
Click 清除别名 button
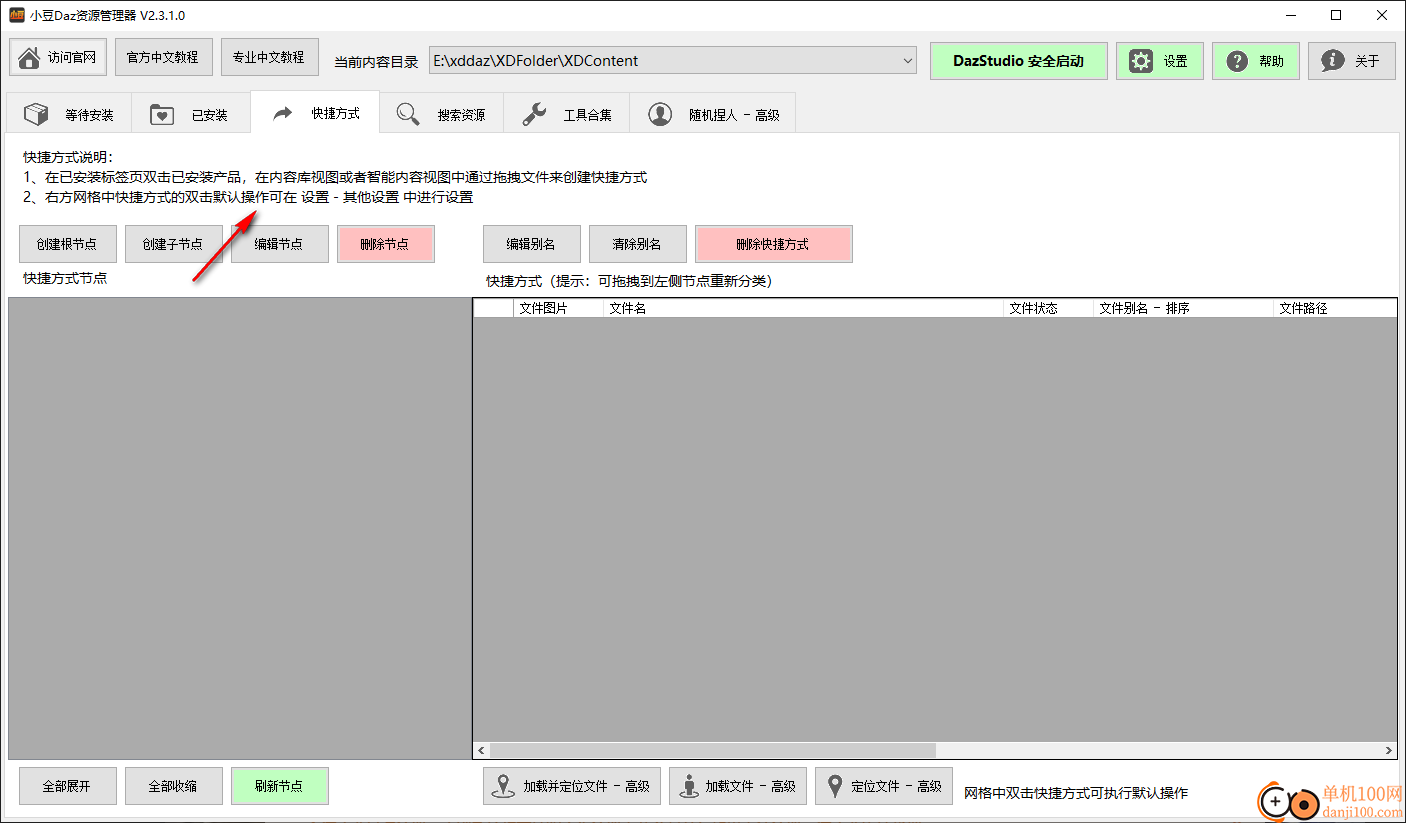pyautogui.click(x=638, y=244)
